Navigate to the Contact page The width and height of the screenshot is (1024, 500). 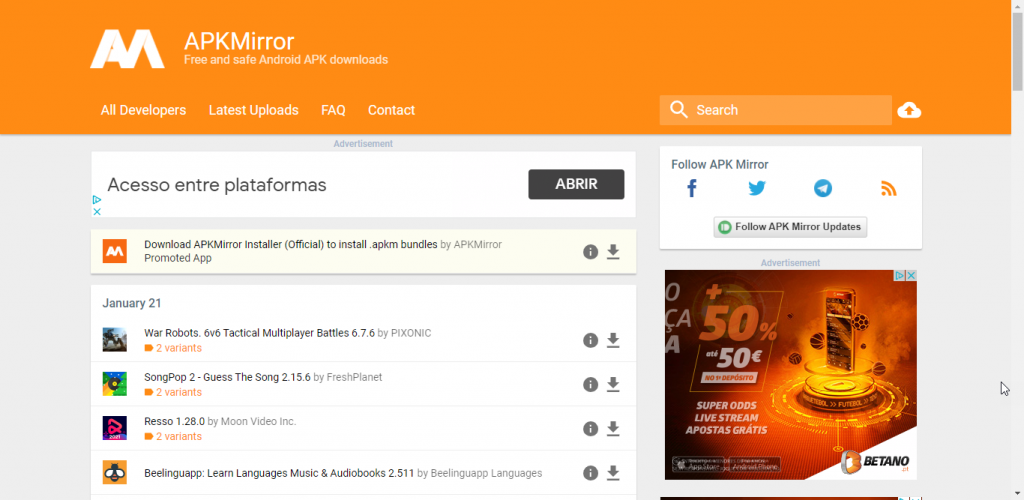point(391,110)
